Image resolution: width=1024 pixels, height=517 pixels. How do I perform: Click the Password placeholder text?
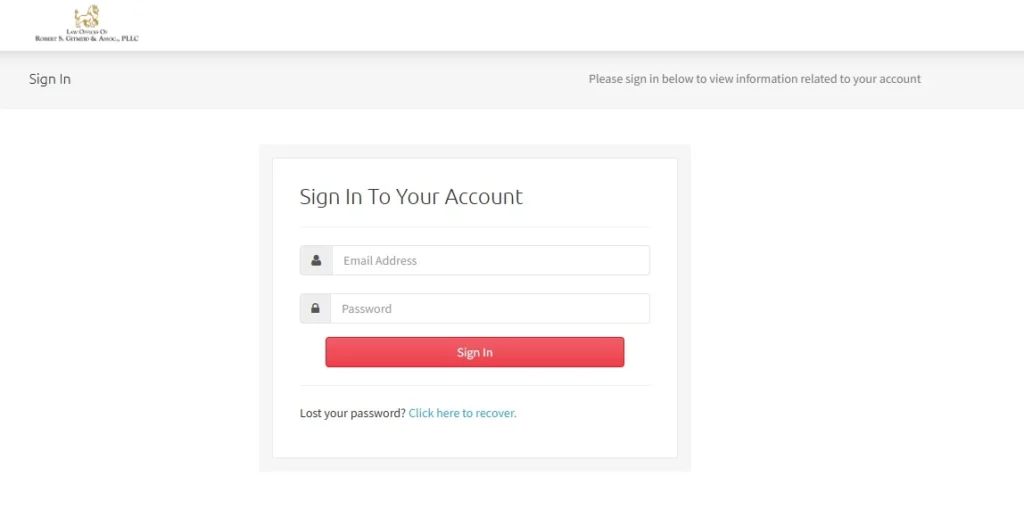coord(366,309)
